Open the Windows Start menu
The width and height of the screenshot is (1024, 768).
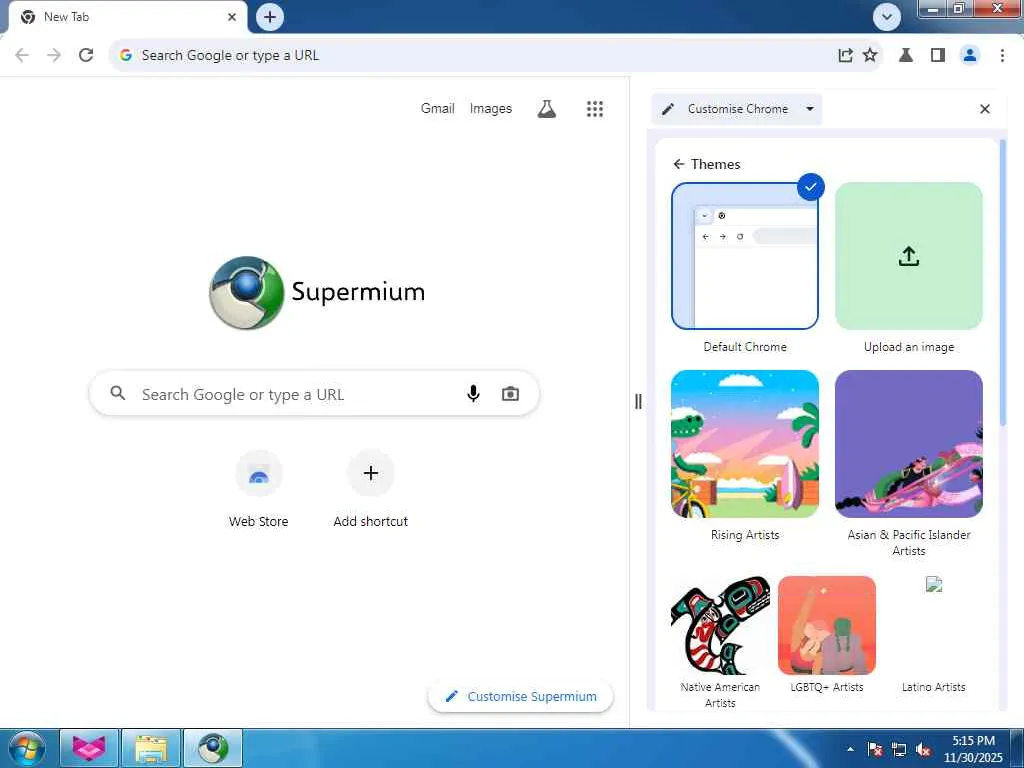coord(26,748)
